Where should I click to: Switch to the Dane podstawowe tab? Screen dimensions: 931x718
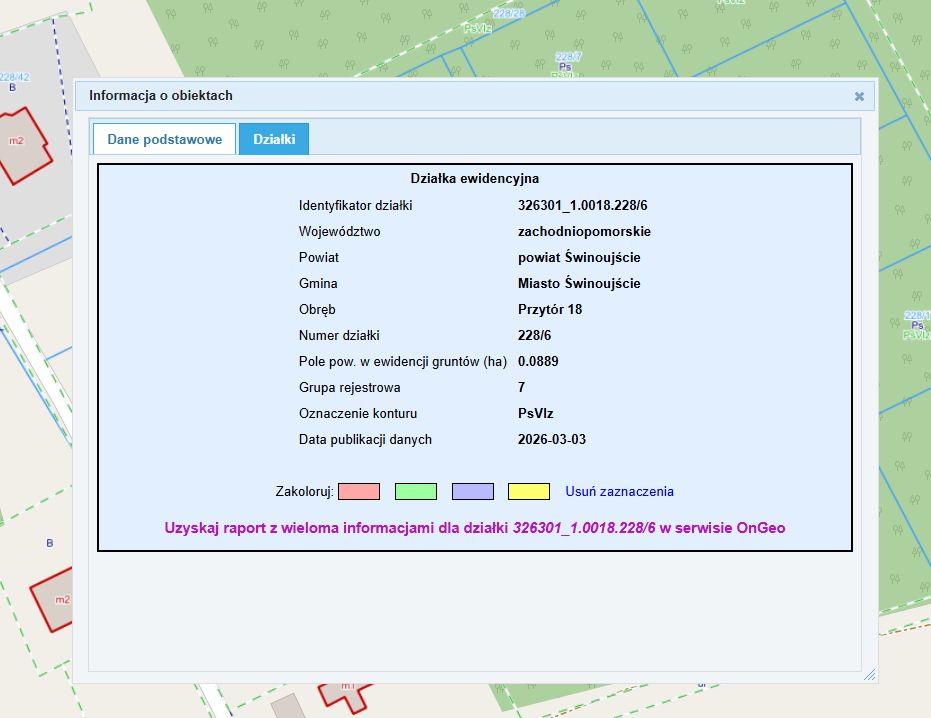click(x=164, y=140)
